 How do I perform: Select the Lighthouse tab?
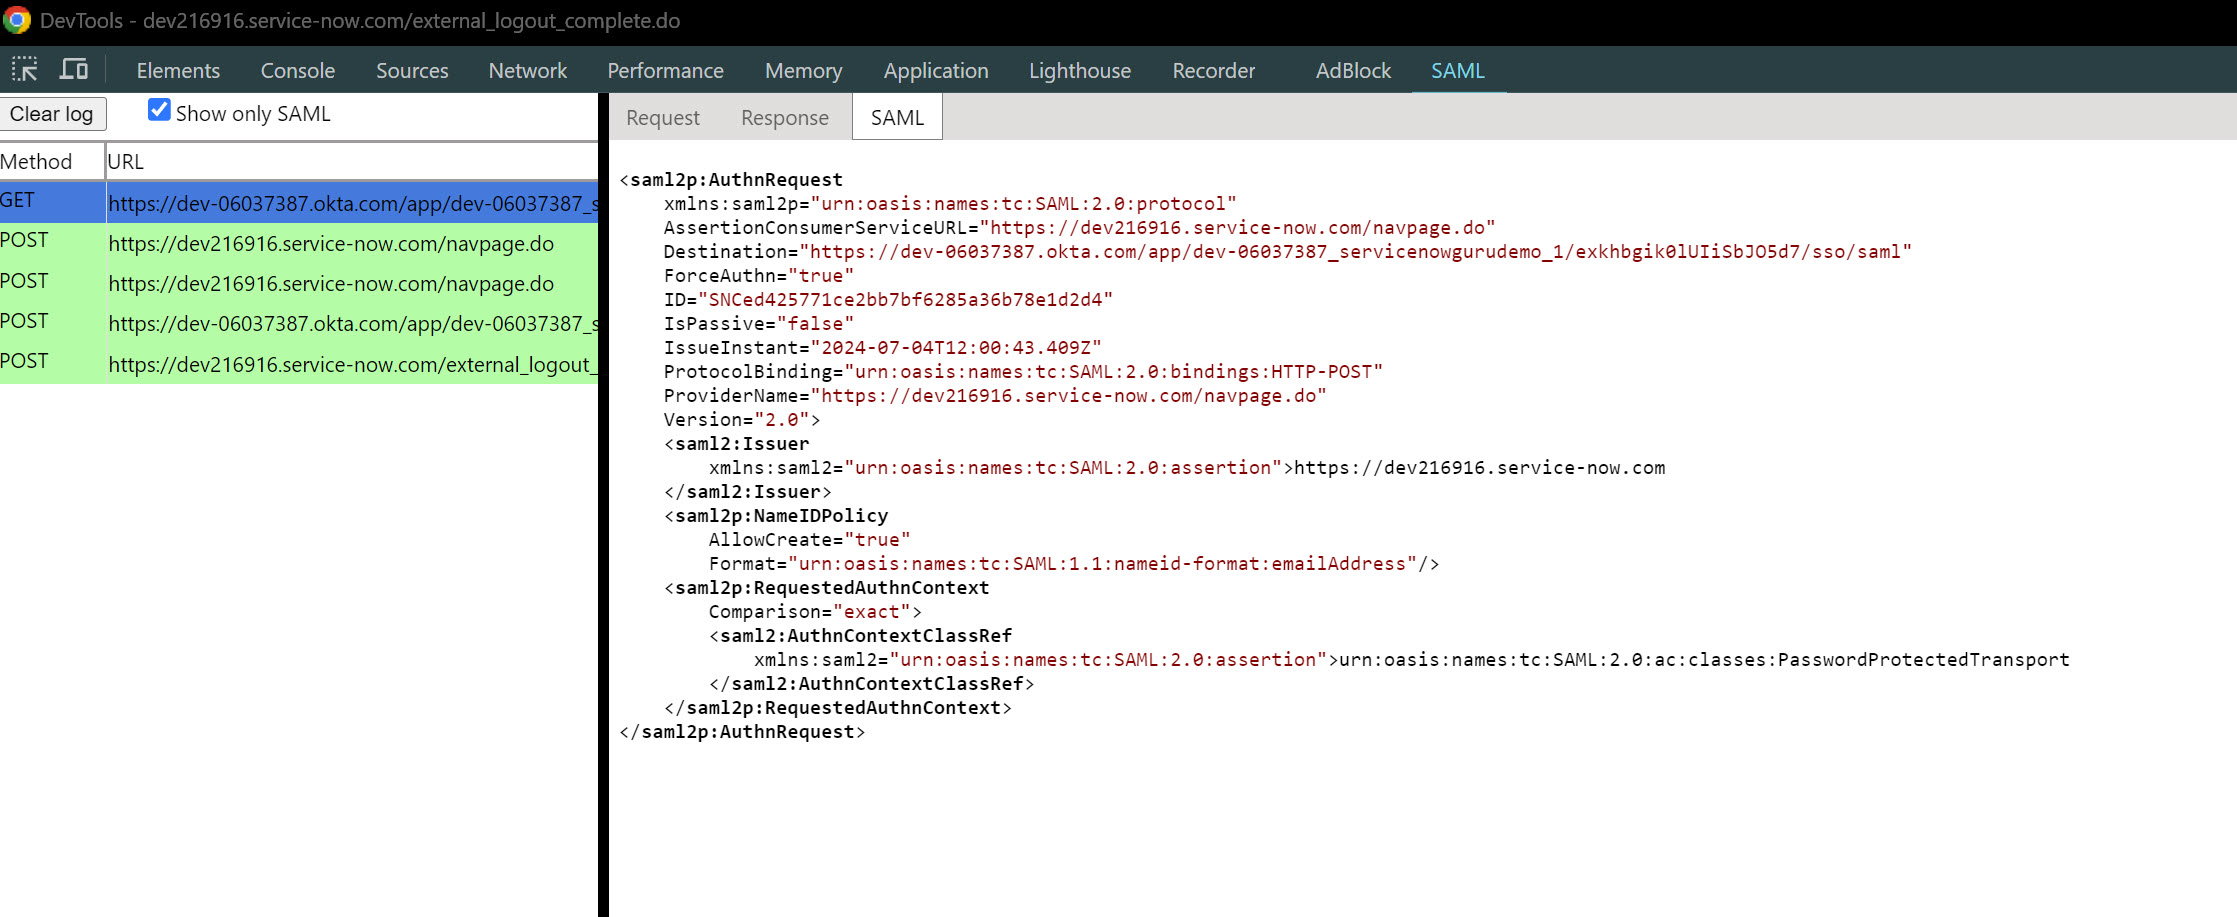point(1079,71)
